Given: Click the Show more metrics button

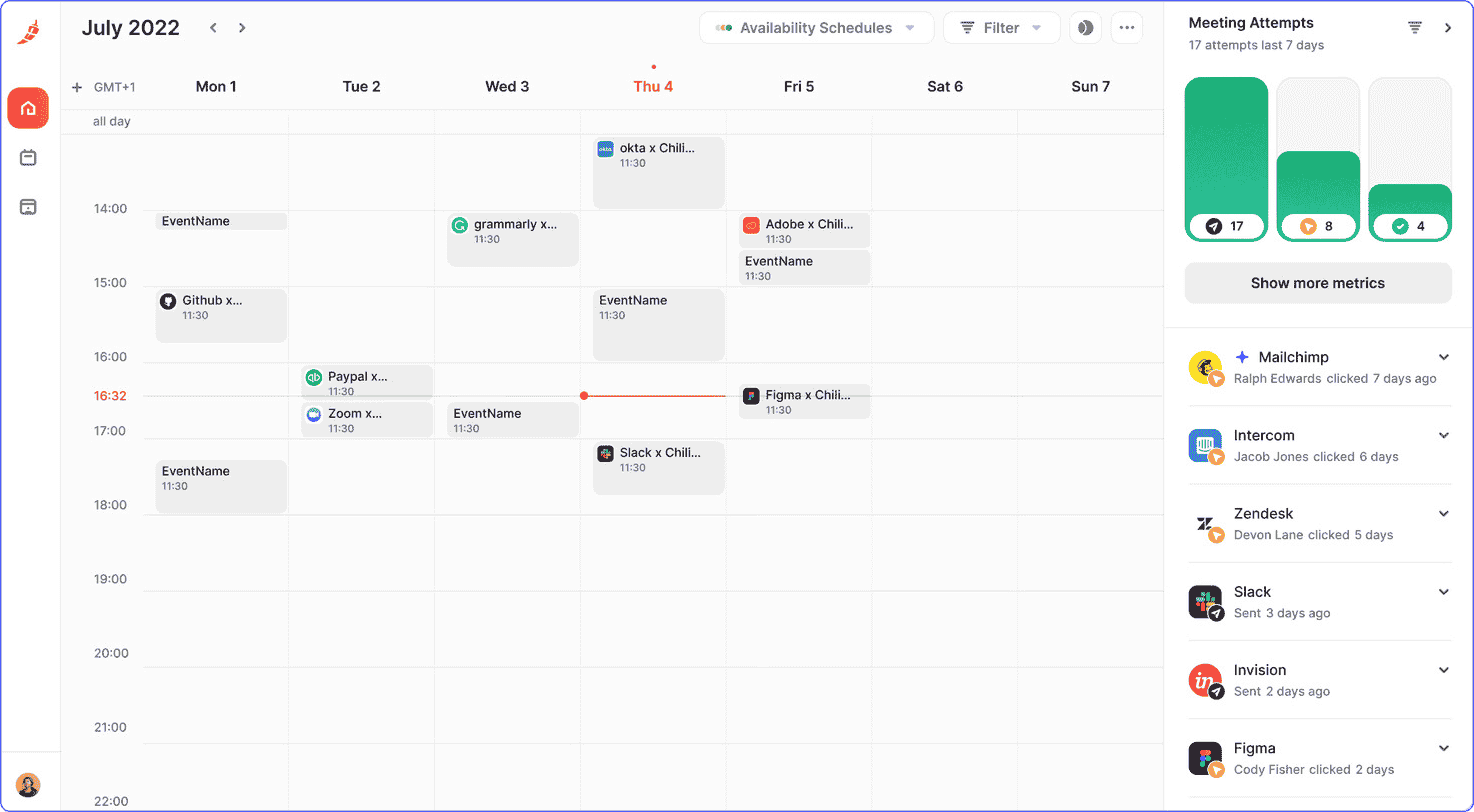Looking at the screenshot, I should 1317,283.
